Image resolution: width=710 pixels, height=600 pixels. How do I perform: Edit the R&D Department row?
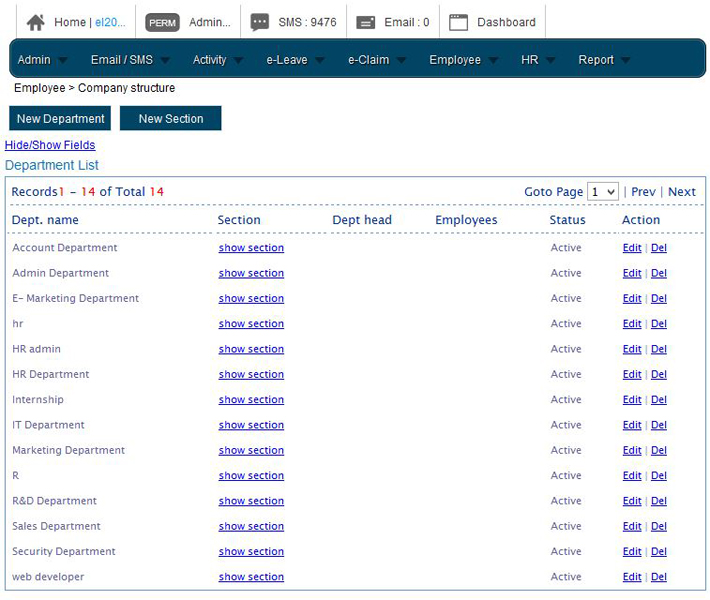(x=632, y=501)
